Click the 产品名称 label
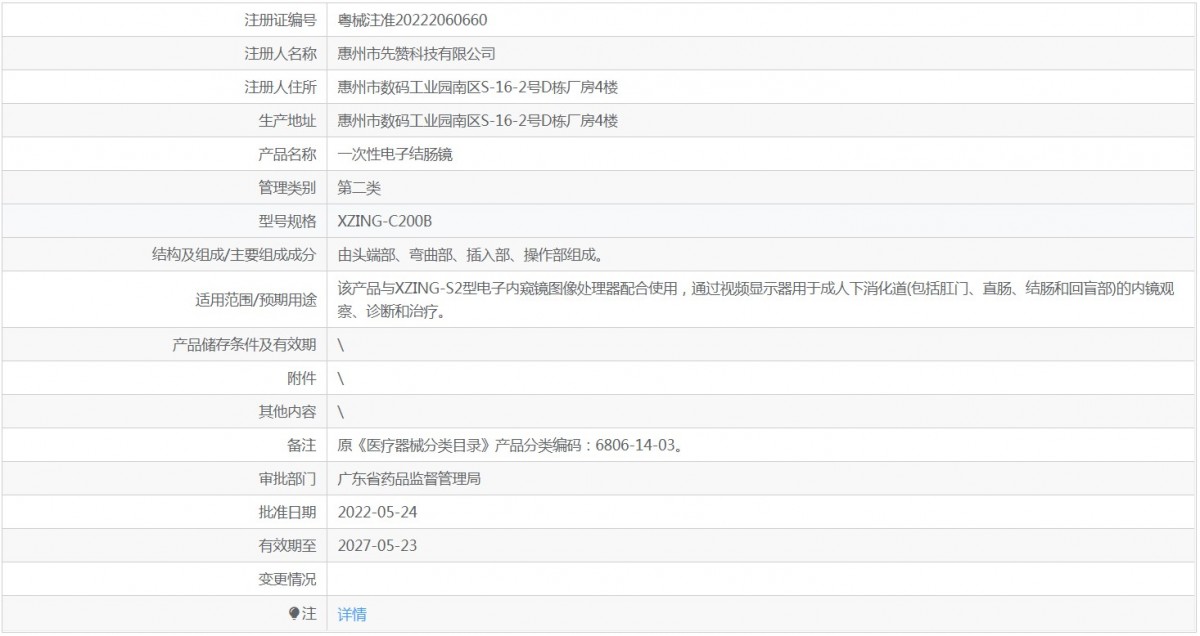The image size is (1200, 636). click(x=287, y=154)
